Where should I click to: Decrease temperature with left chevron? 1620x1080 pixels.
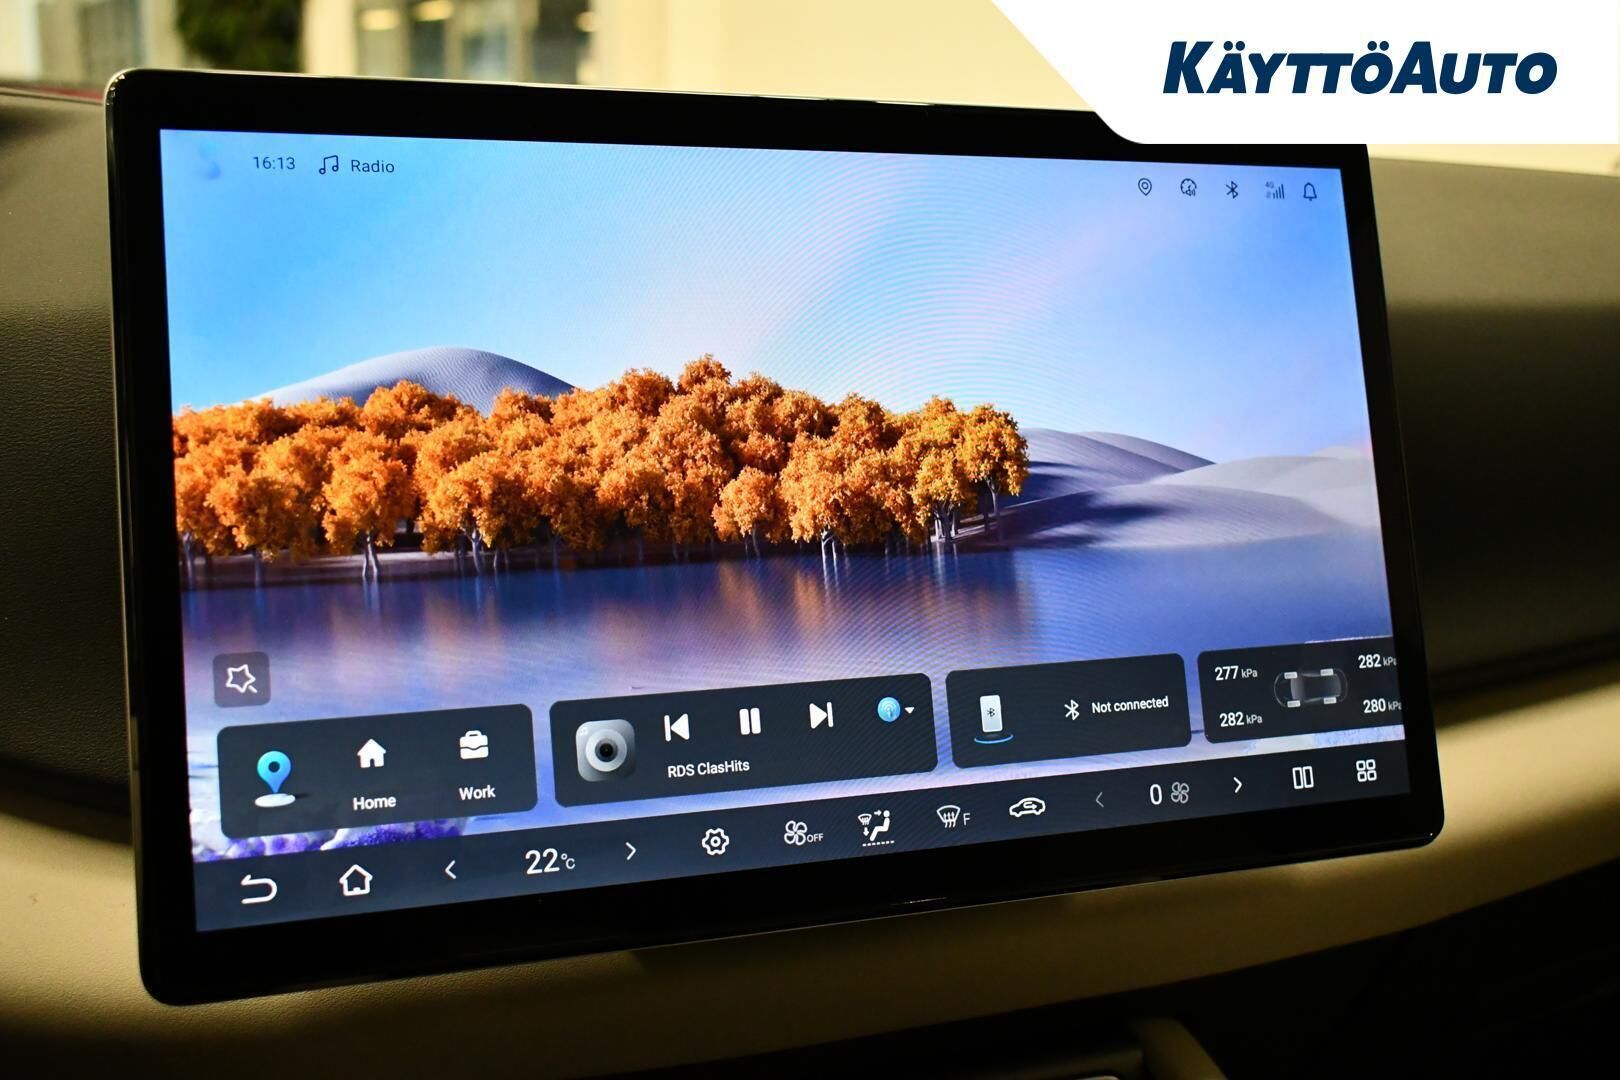click(451, 870)
